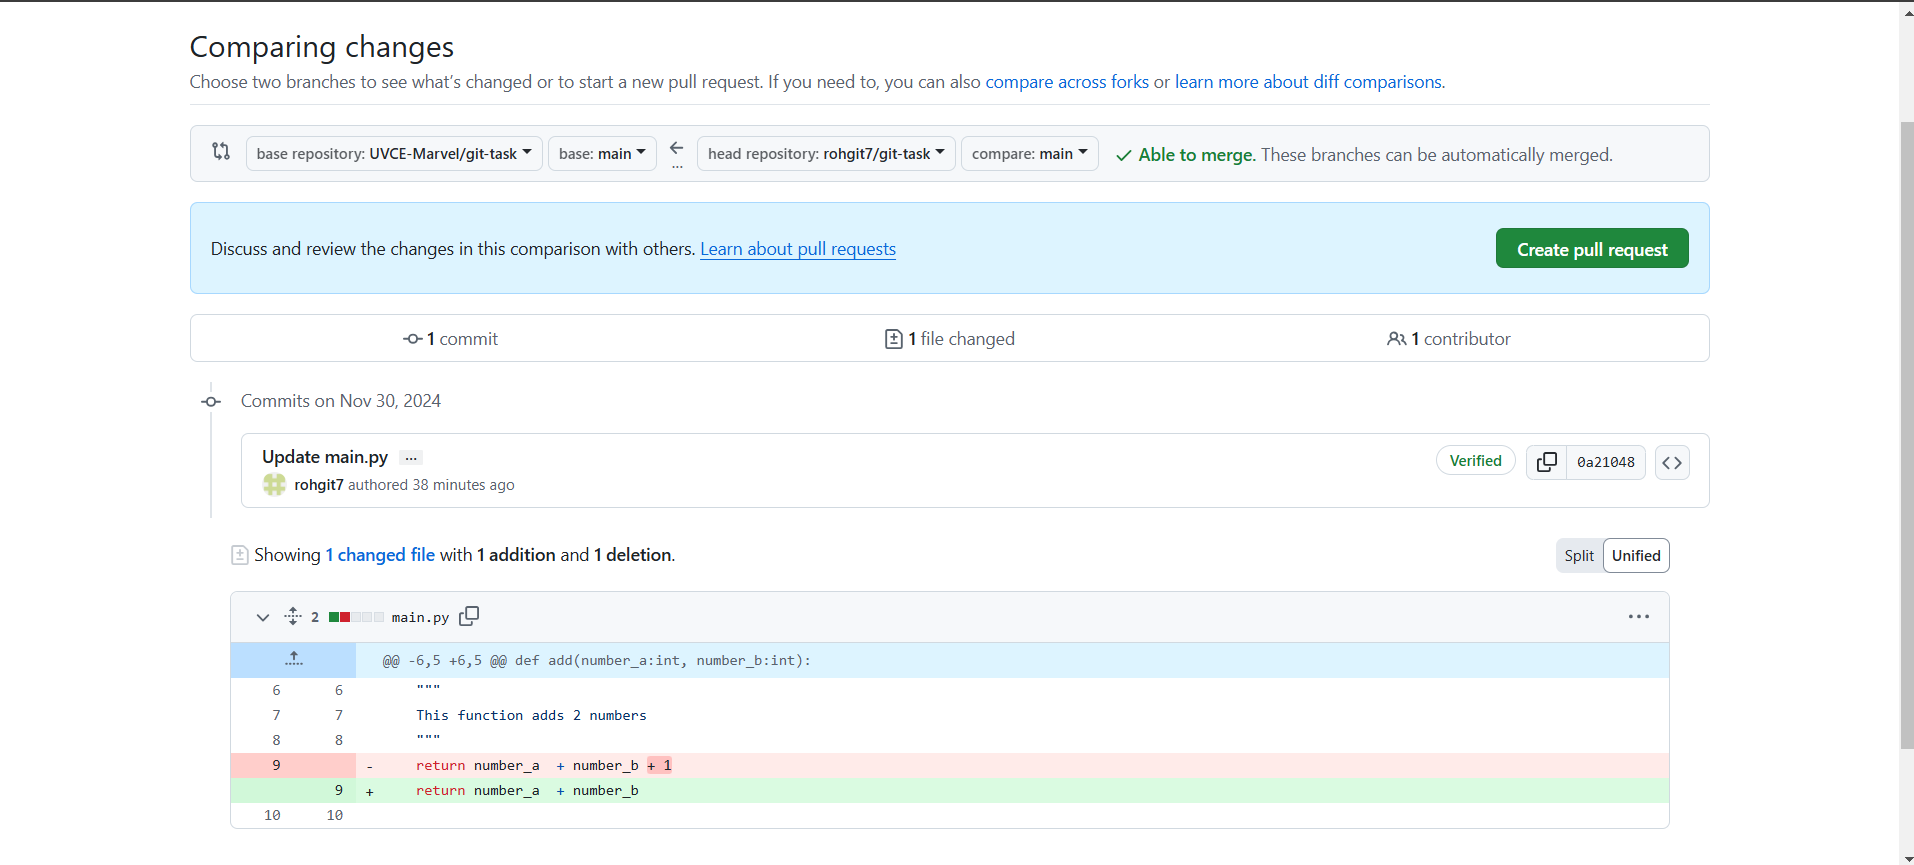Viewport: 1914px width, 865px height.
Task: Click the 'This function adds 2 numbers' line
Action: [531, 715]
